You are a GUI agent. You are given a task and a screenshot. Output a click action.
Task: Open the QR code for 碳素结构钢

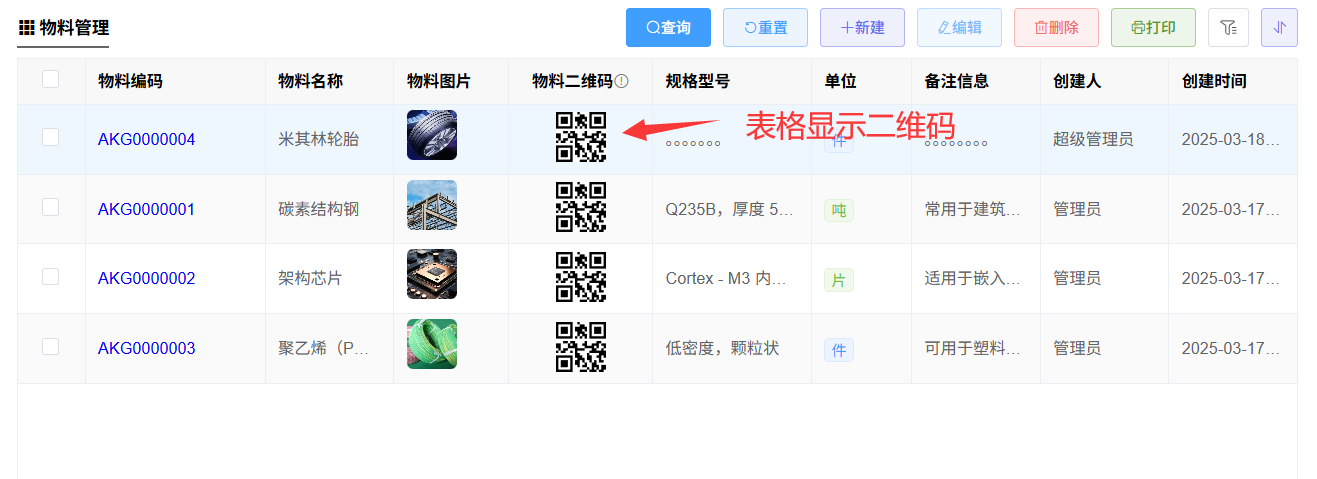pyautogui.click(x=580, y=207)
